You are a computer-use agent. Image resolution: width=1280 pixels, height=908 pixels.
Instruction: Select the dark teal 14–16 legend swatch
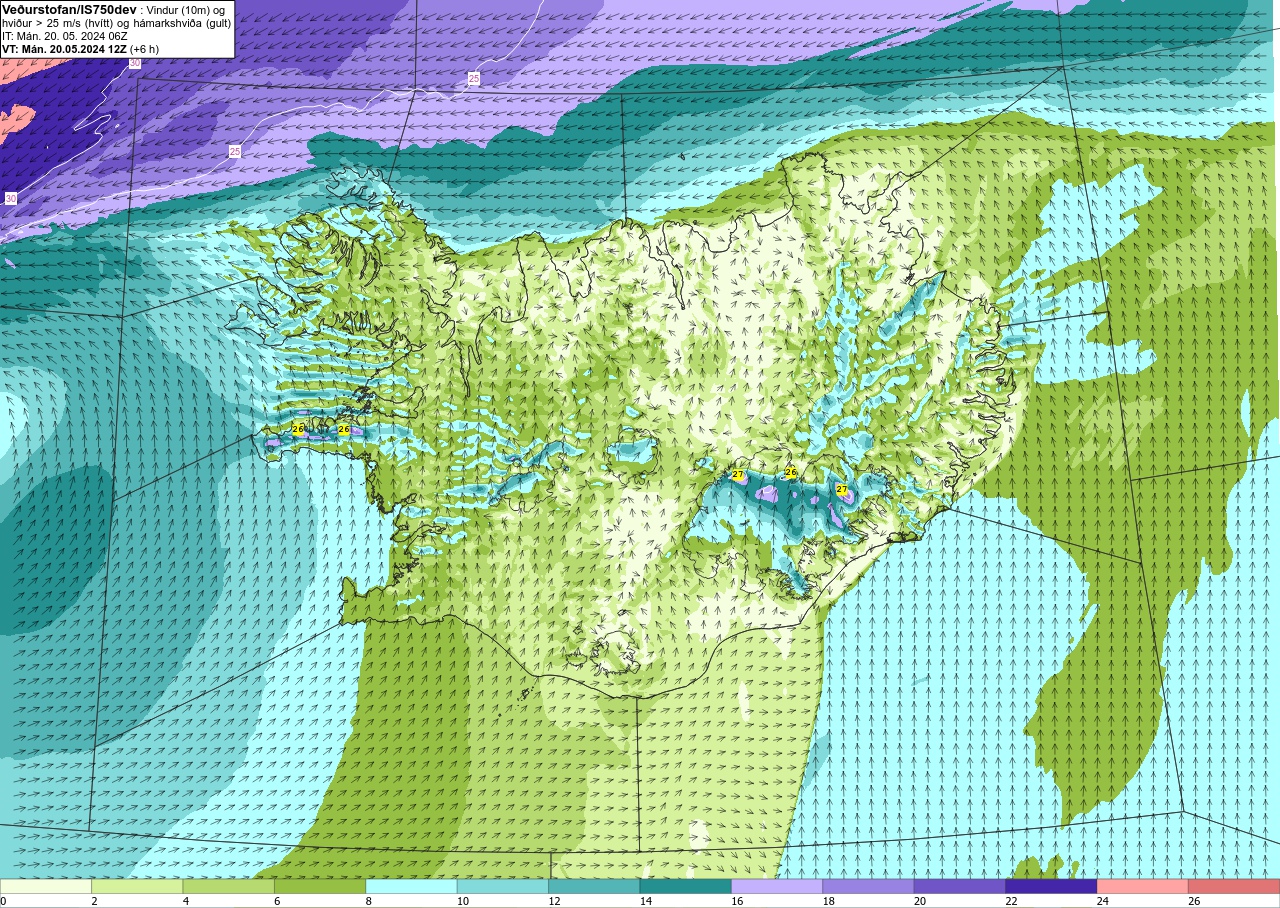tap(686, 886)
